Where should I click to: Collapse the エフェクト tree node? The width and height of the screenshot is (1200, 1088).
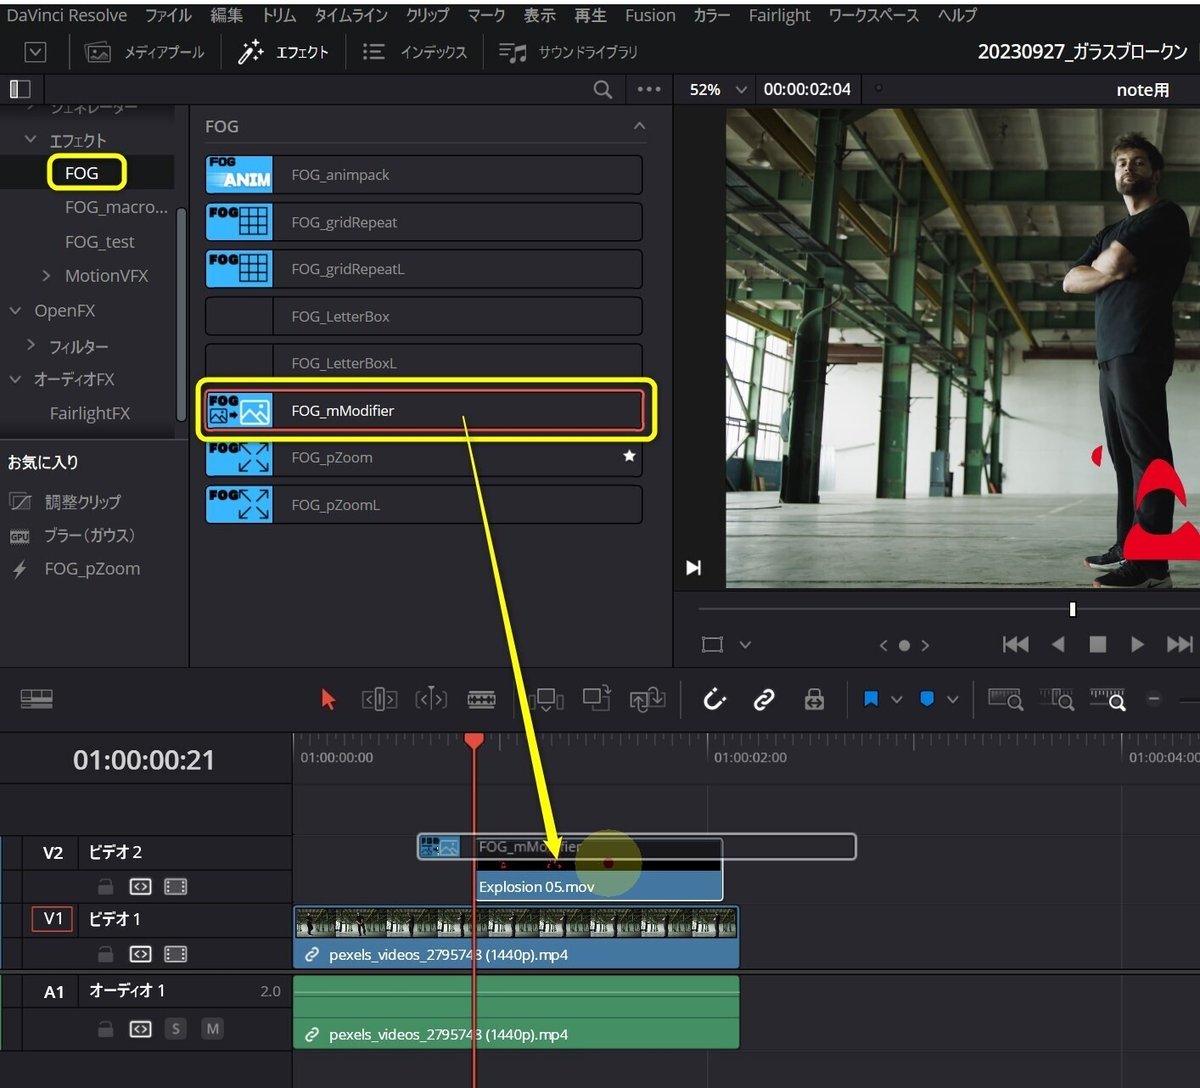(x=31, y=140)
